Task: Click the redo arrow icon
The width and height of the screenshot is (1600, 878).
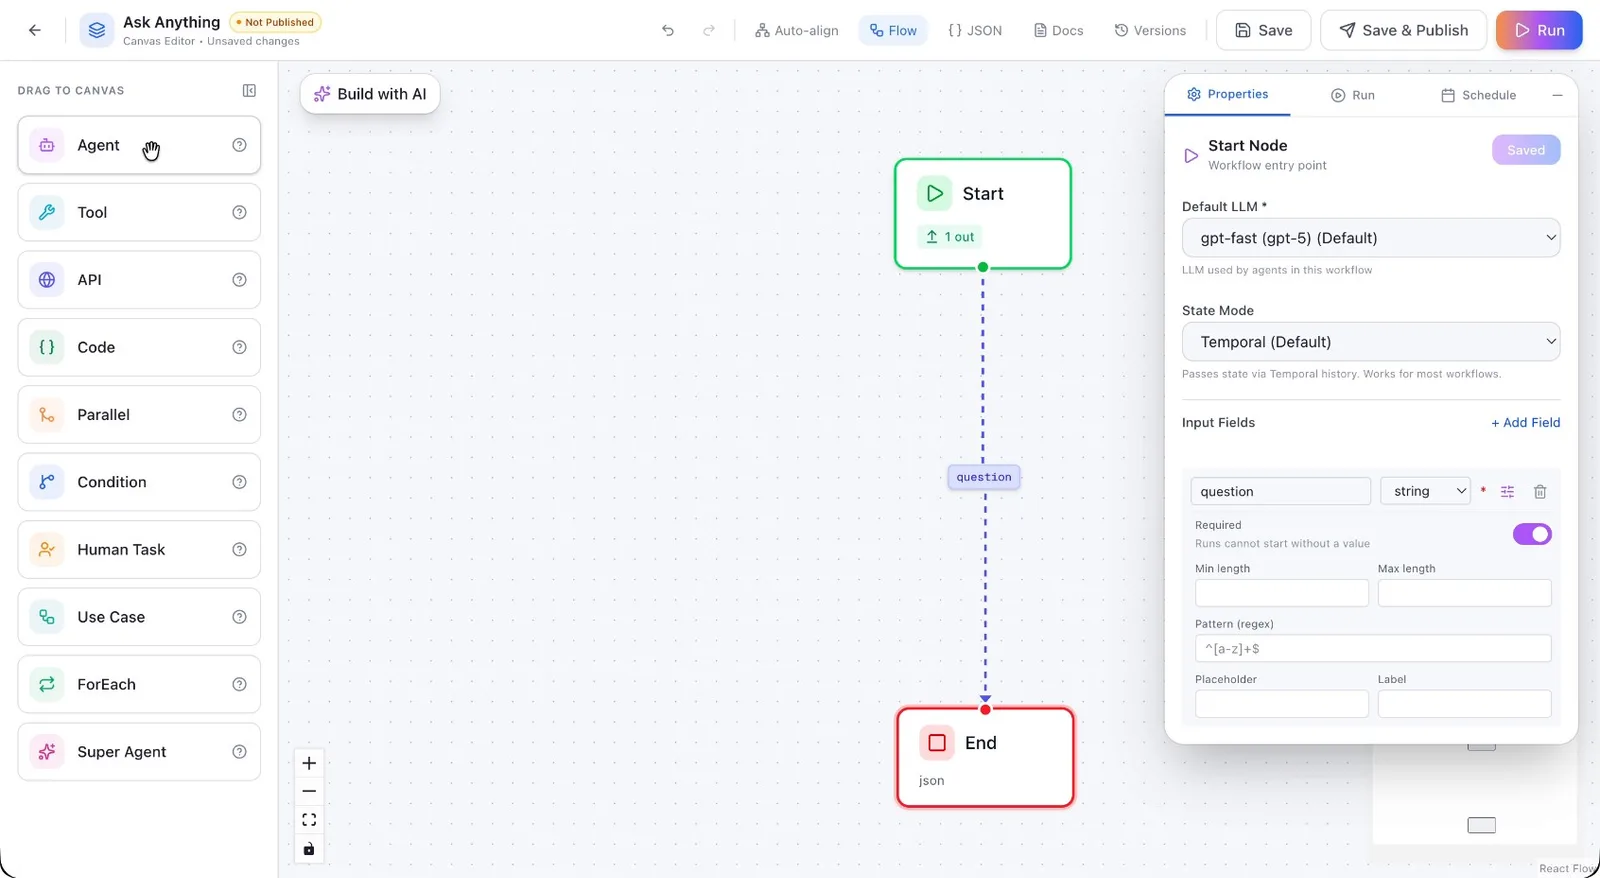Action: (x=709, y=30)
